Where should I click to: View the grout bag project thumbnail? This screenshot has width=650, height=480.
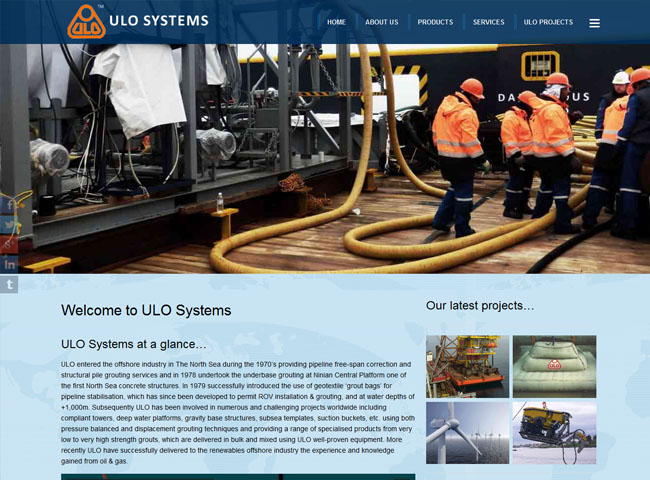pyautogui.click(x=554, y=366)
